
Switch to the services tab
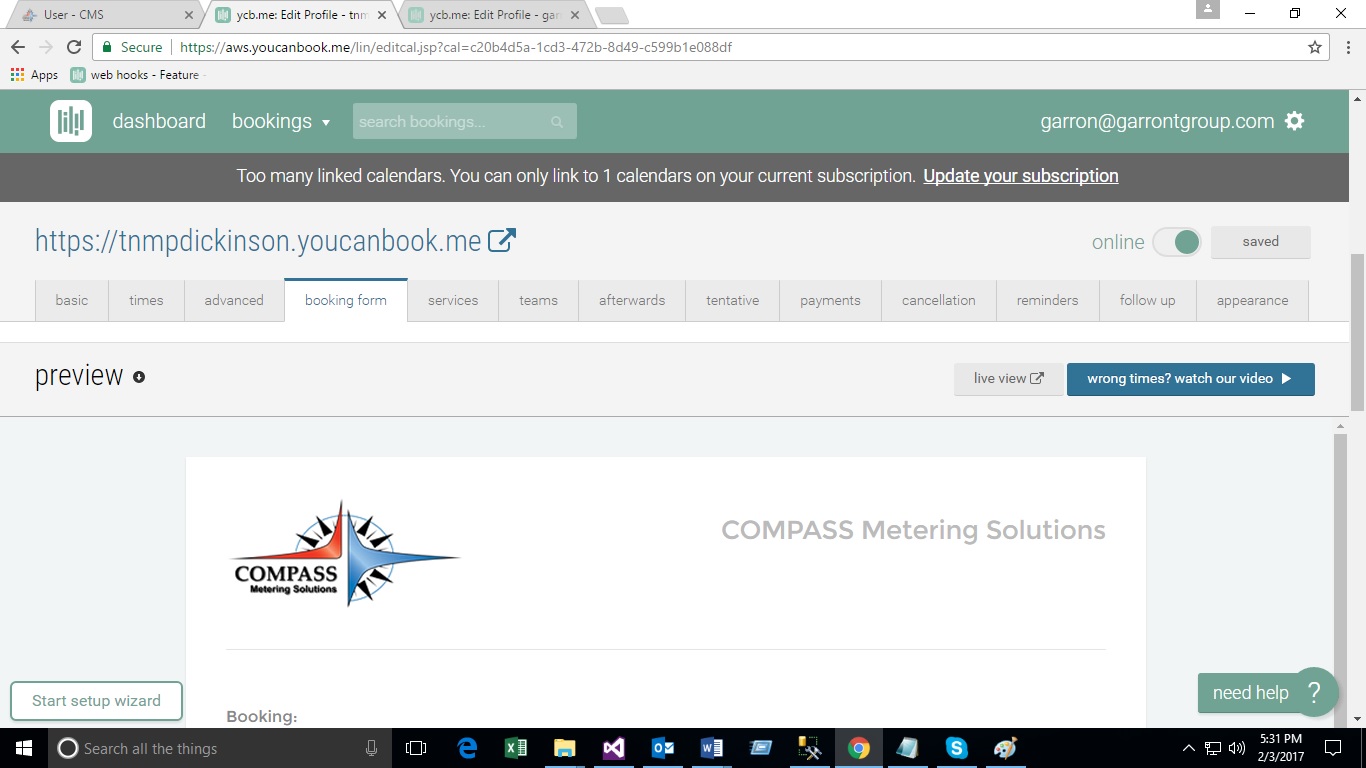(x=453, y=300)
